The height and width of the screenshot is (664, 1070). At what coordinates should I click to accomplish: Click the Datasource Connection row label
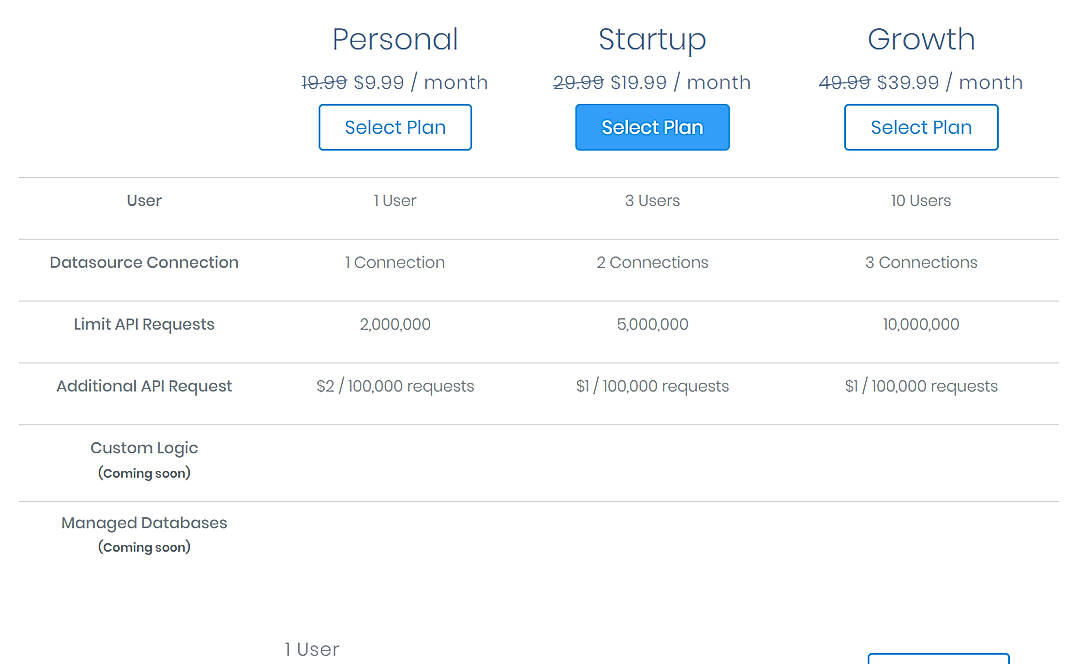144,262
